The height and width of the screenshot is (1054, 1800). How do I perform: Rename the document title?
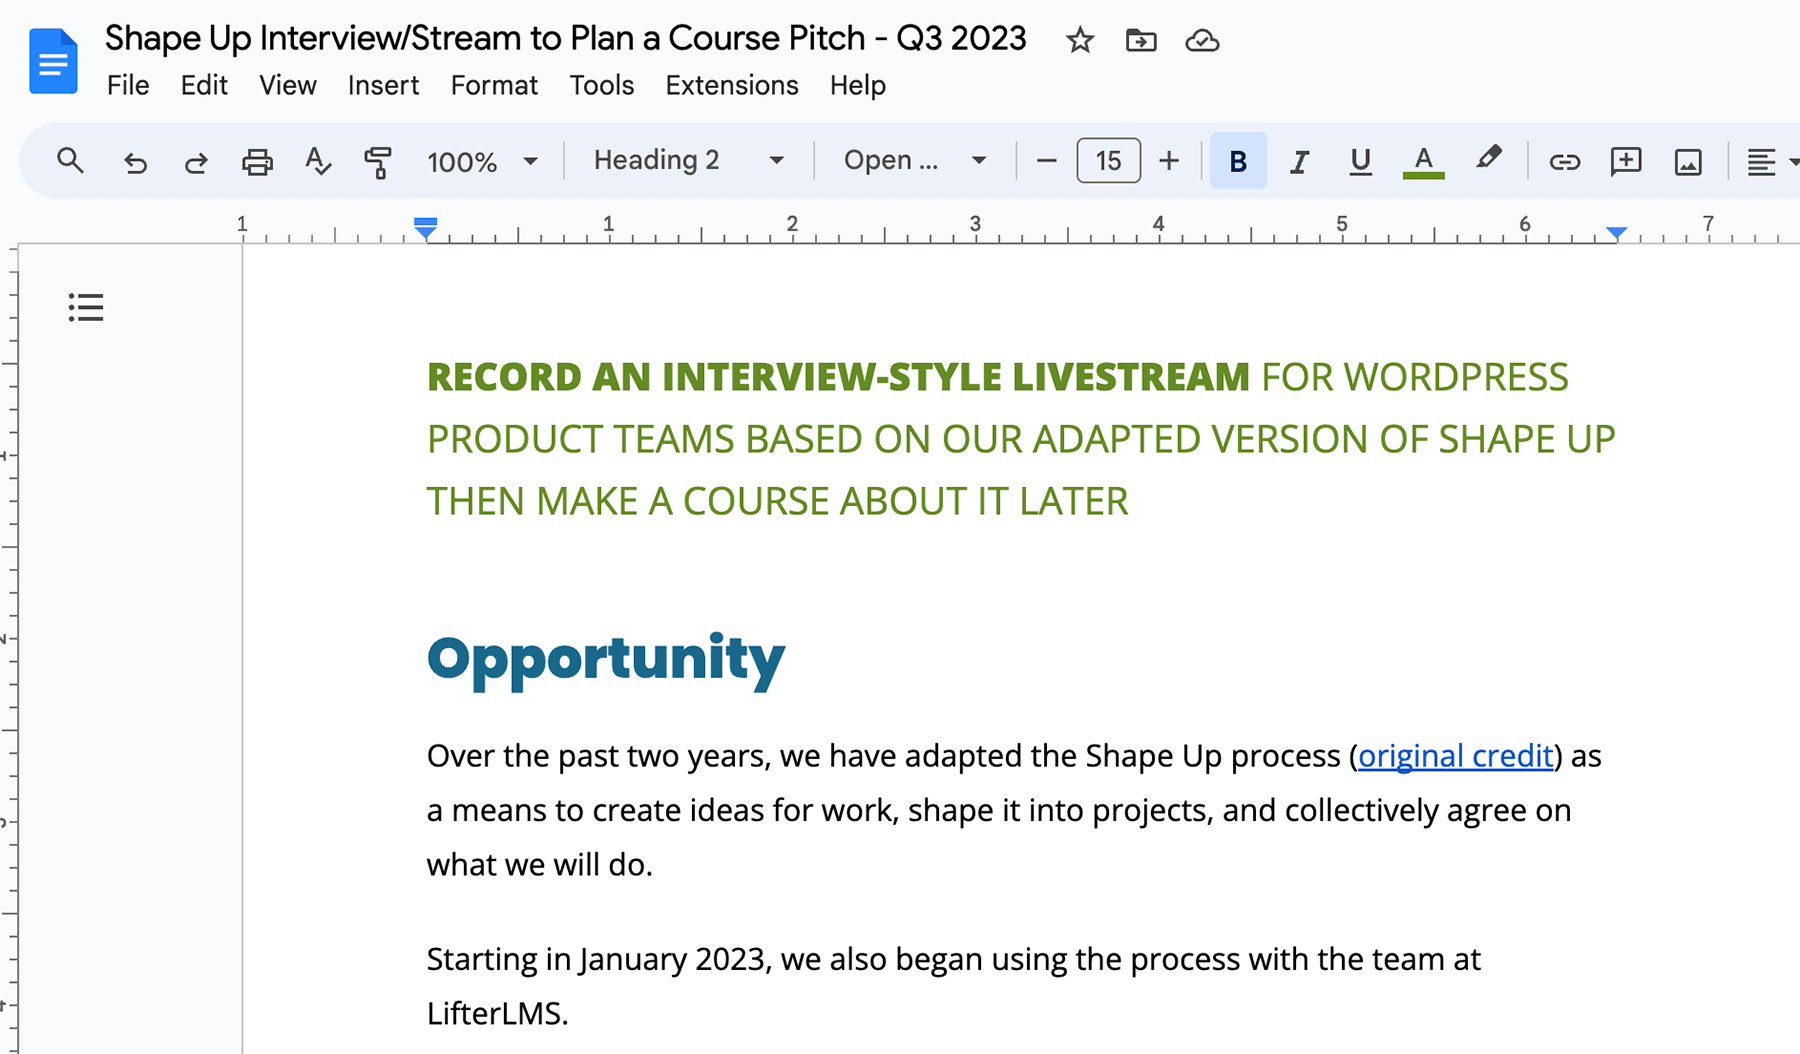[x=566, y=38]
